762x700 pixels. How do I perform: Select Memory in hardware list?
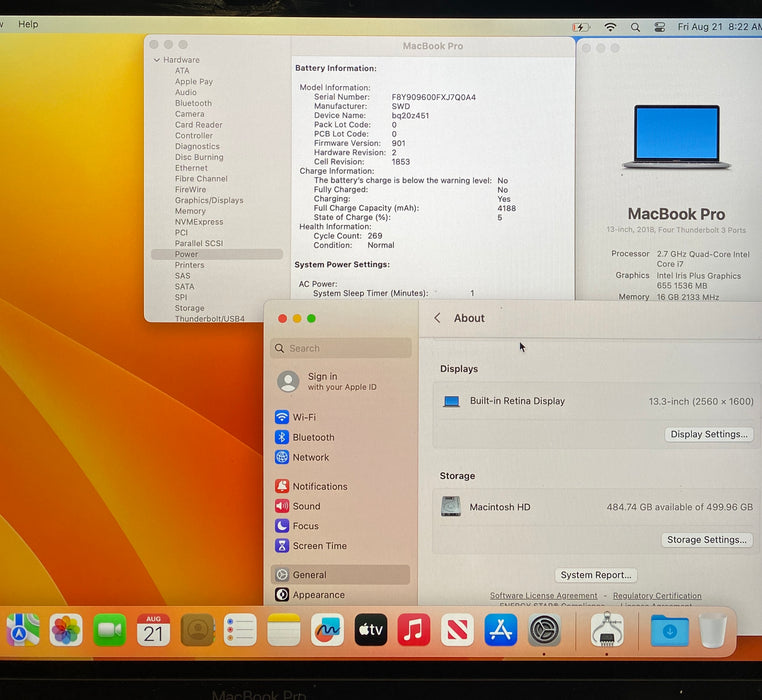click(x=190, y=211)
